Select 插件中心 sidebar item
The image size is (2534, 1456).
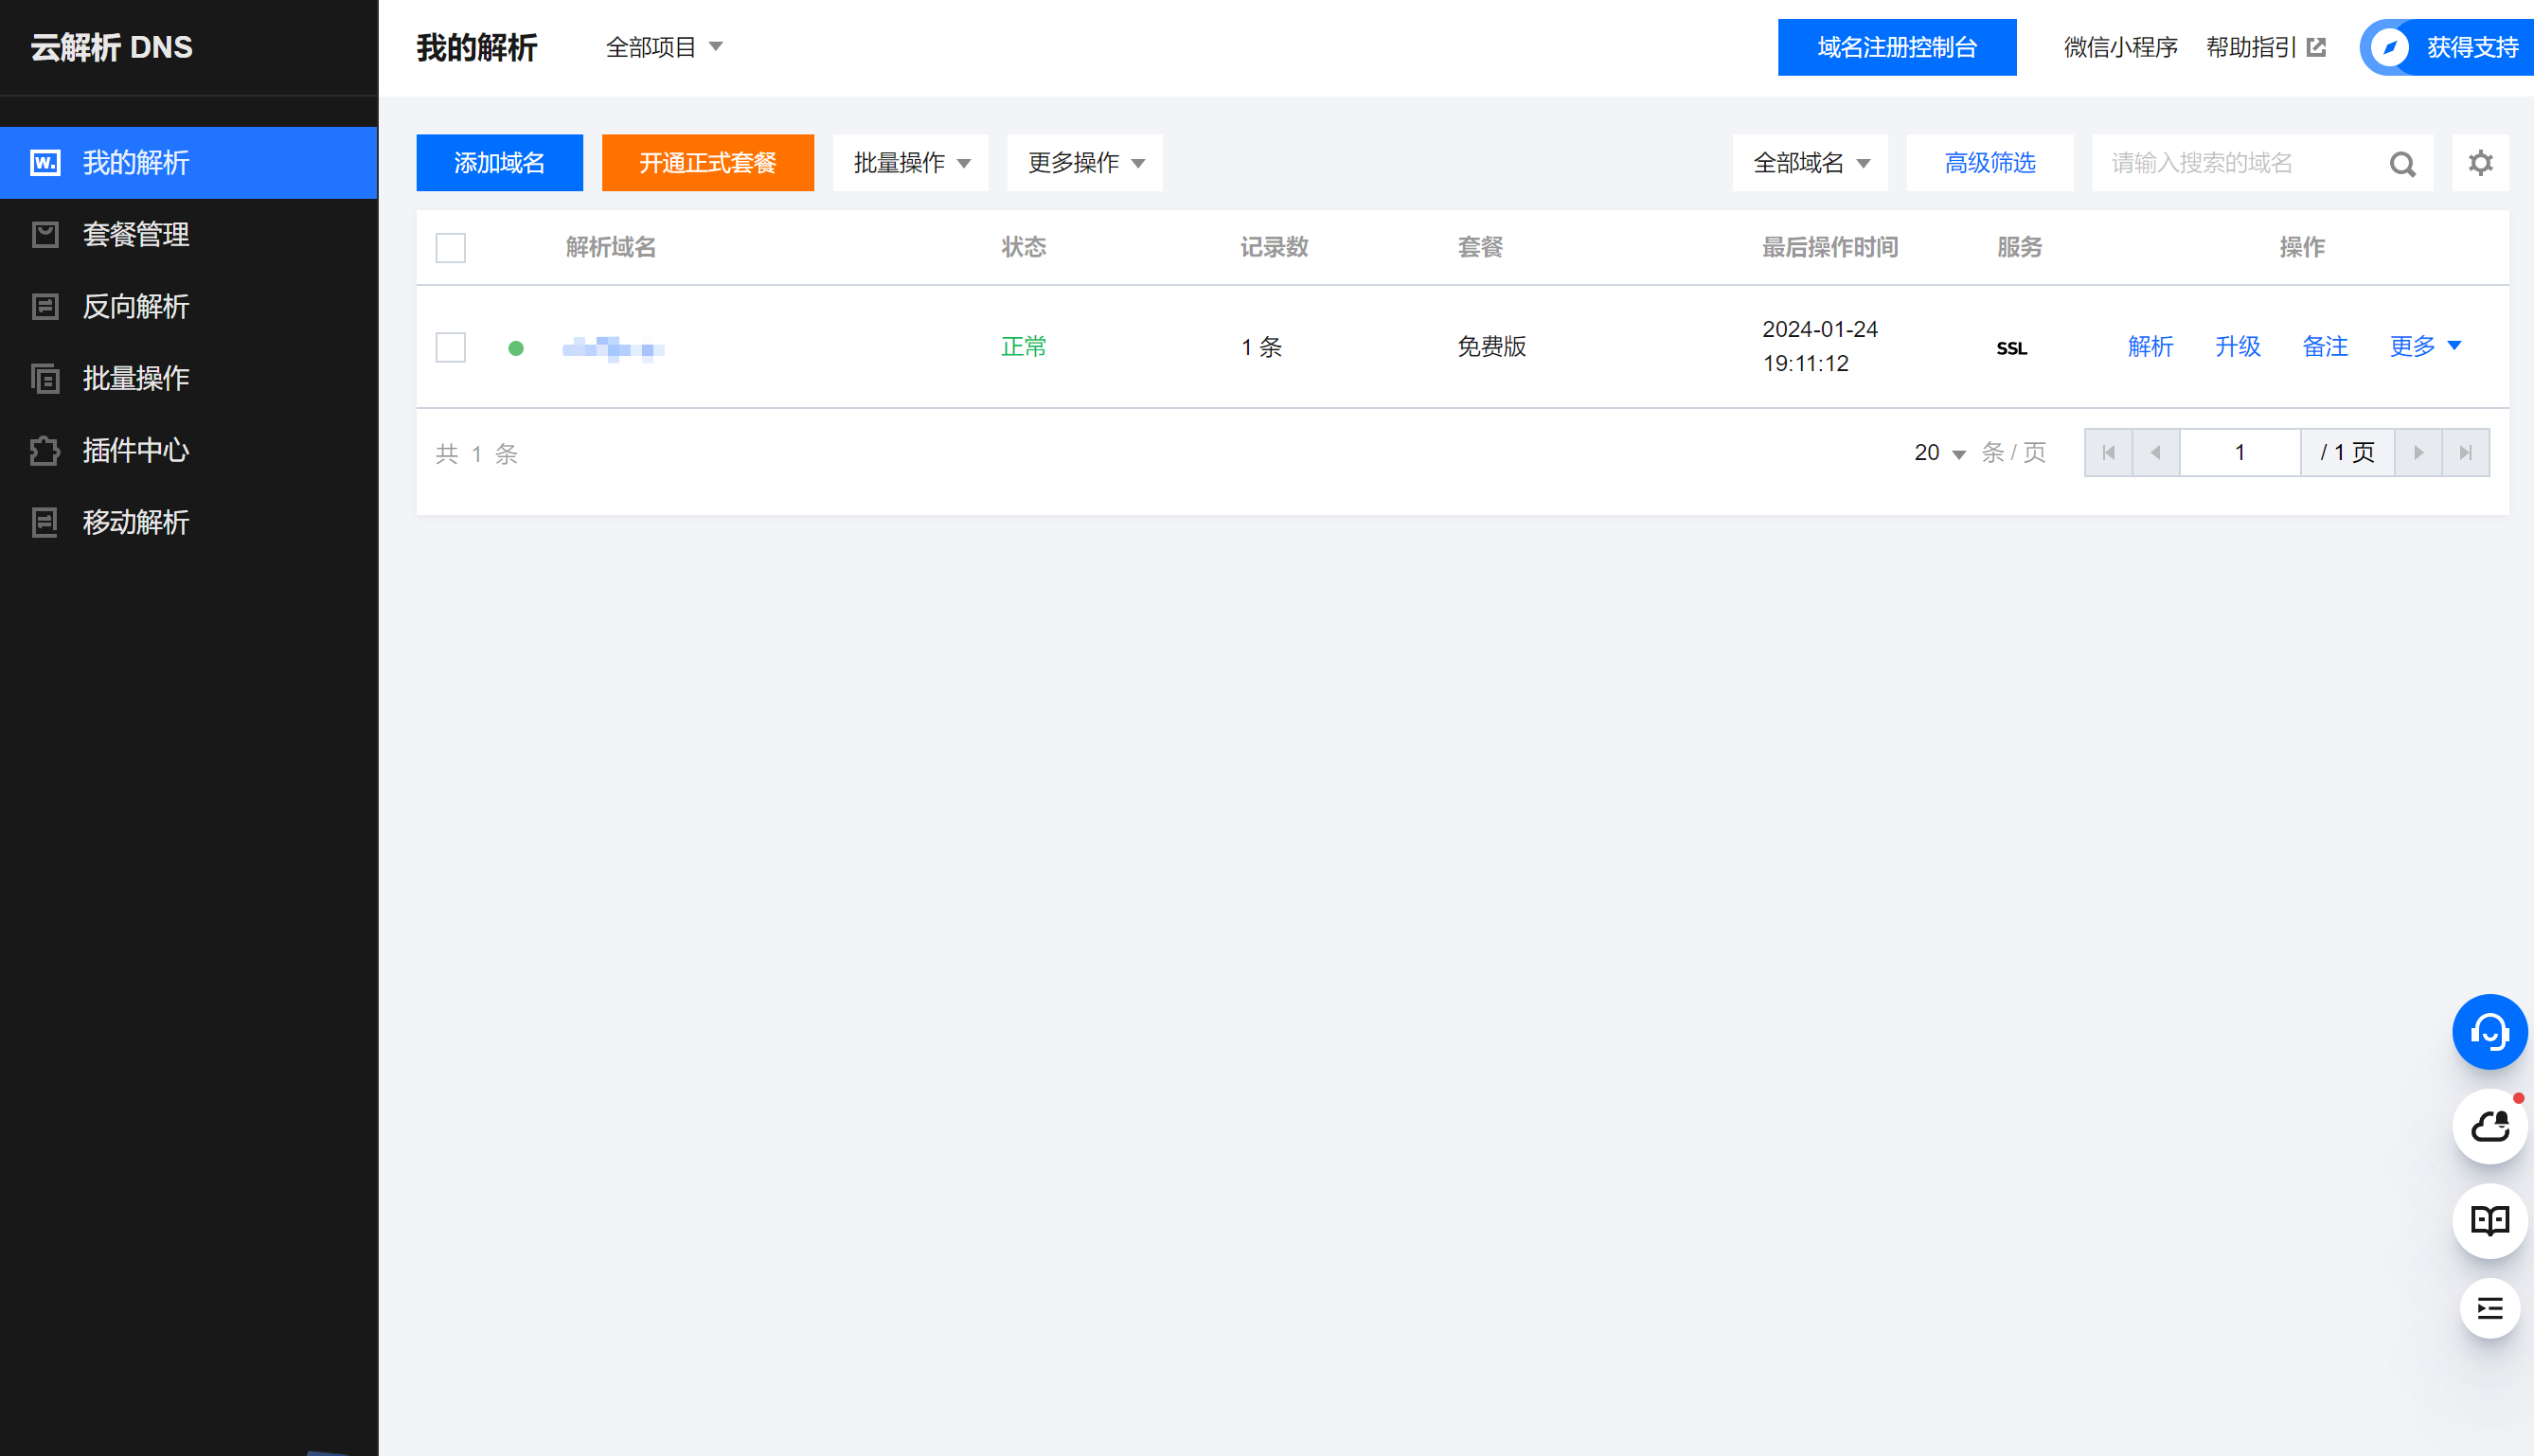(x=136, y=450)
